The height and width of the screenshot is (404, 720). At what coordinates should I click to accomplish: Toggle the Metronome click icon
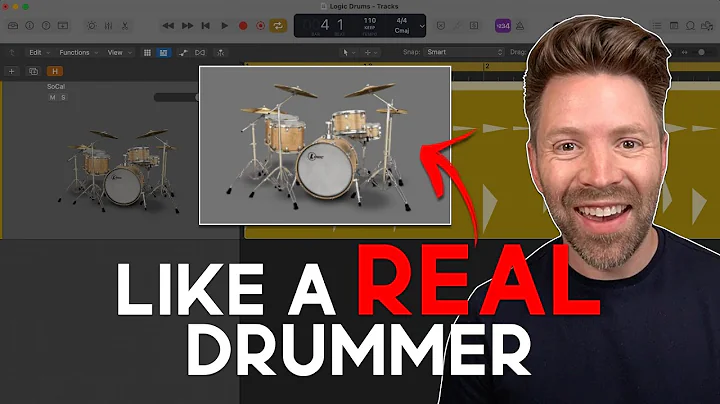coord(520,26)
